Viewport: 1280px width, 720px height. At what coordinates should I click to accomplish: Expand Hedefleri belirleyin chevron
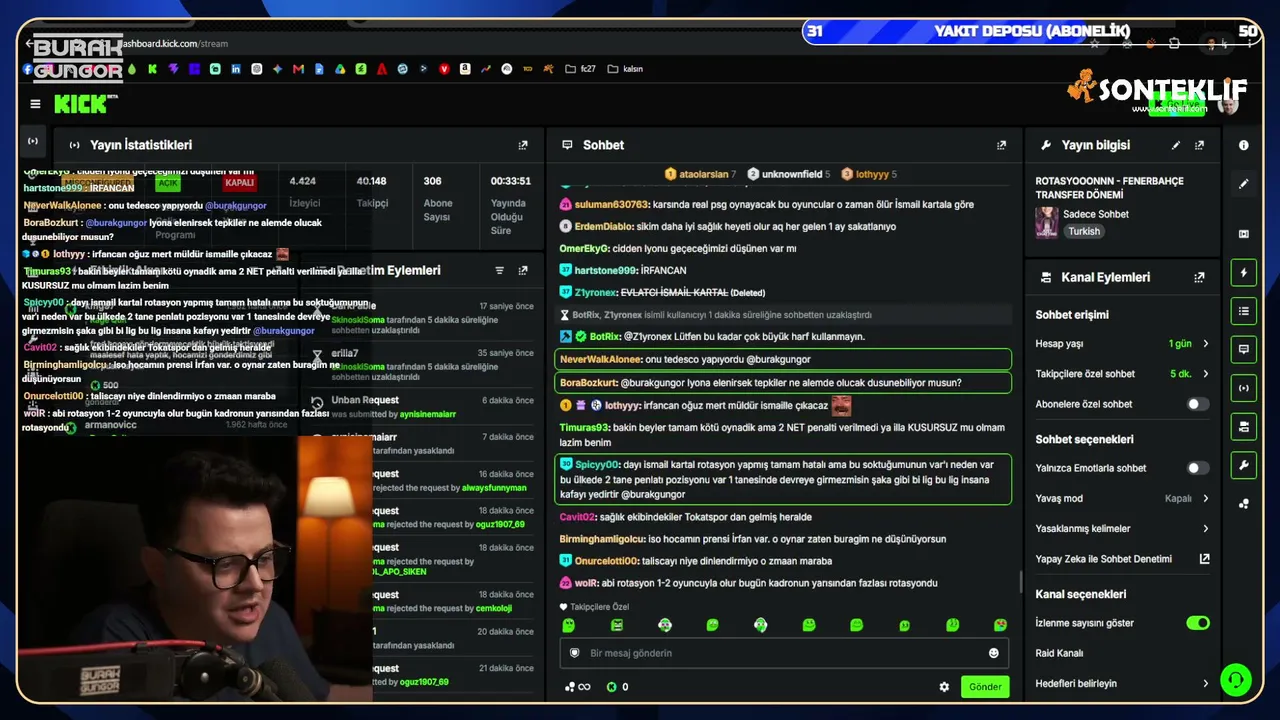pos(1205,684)
